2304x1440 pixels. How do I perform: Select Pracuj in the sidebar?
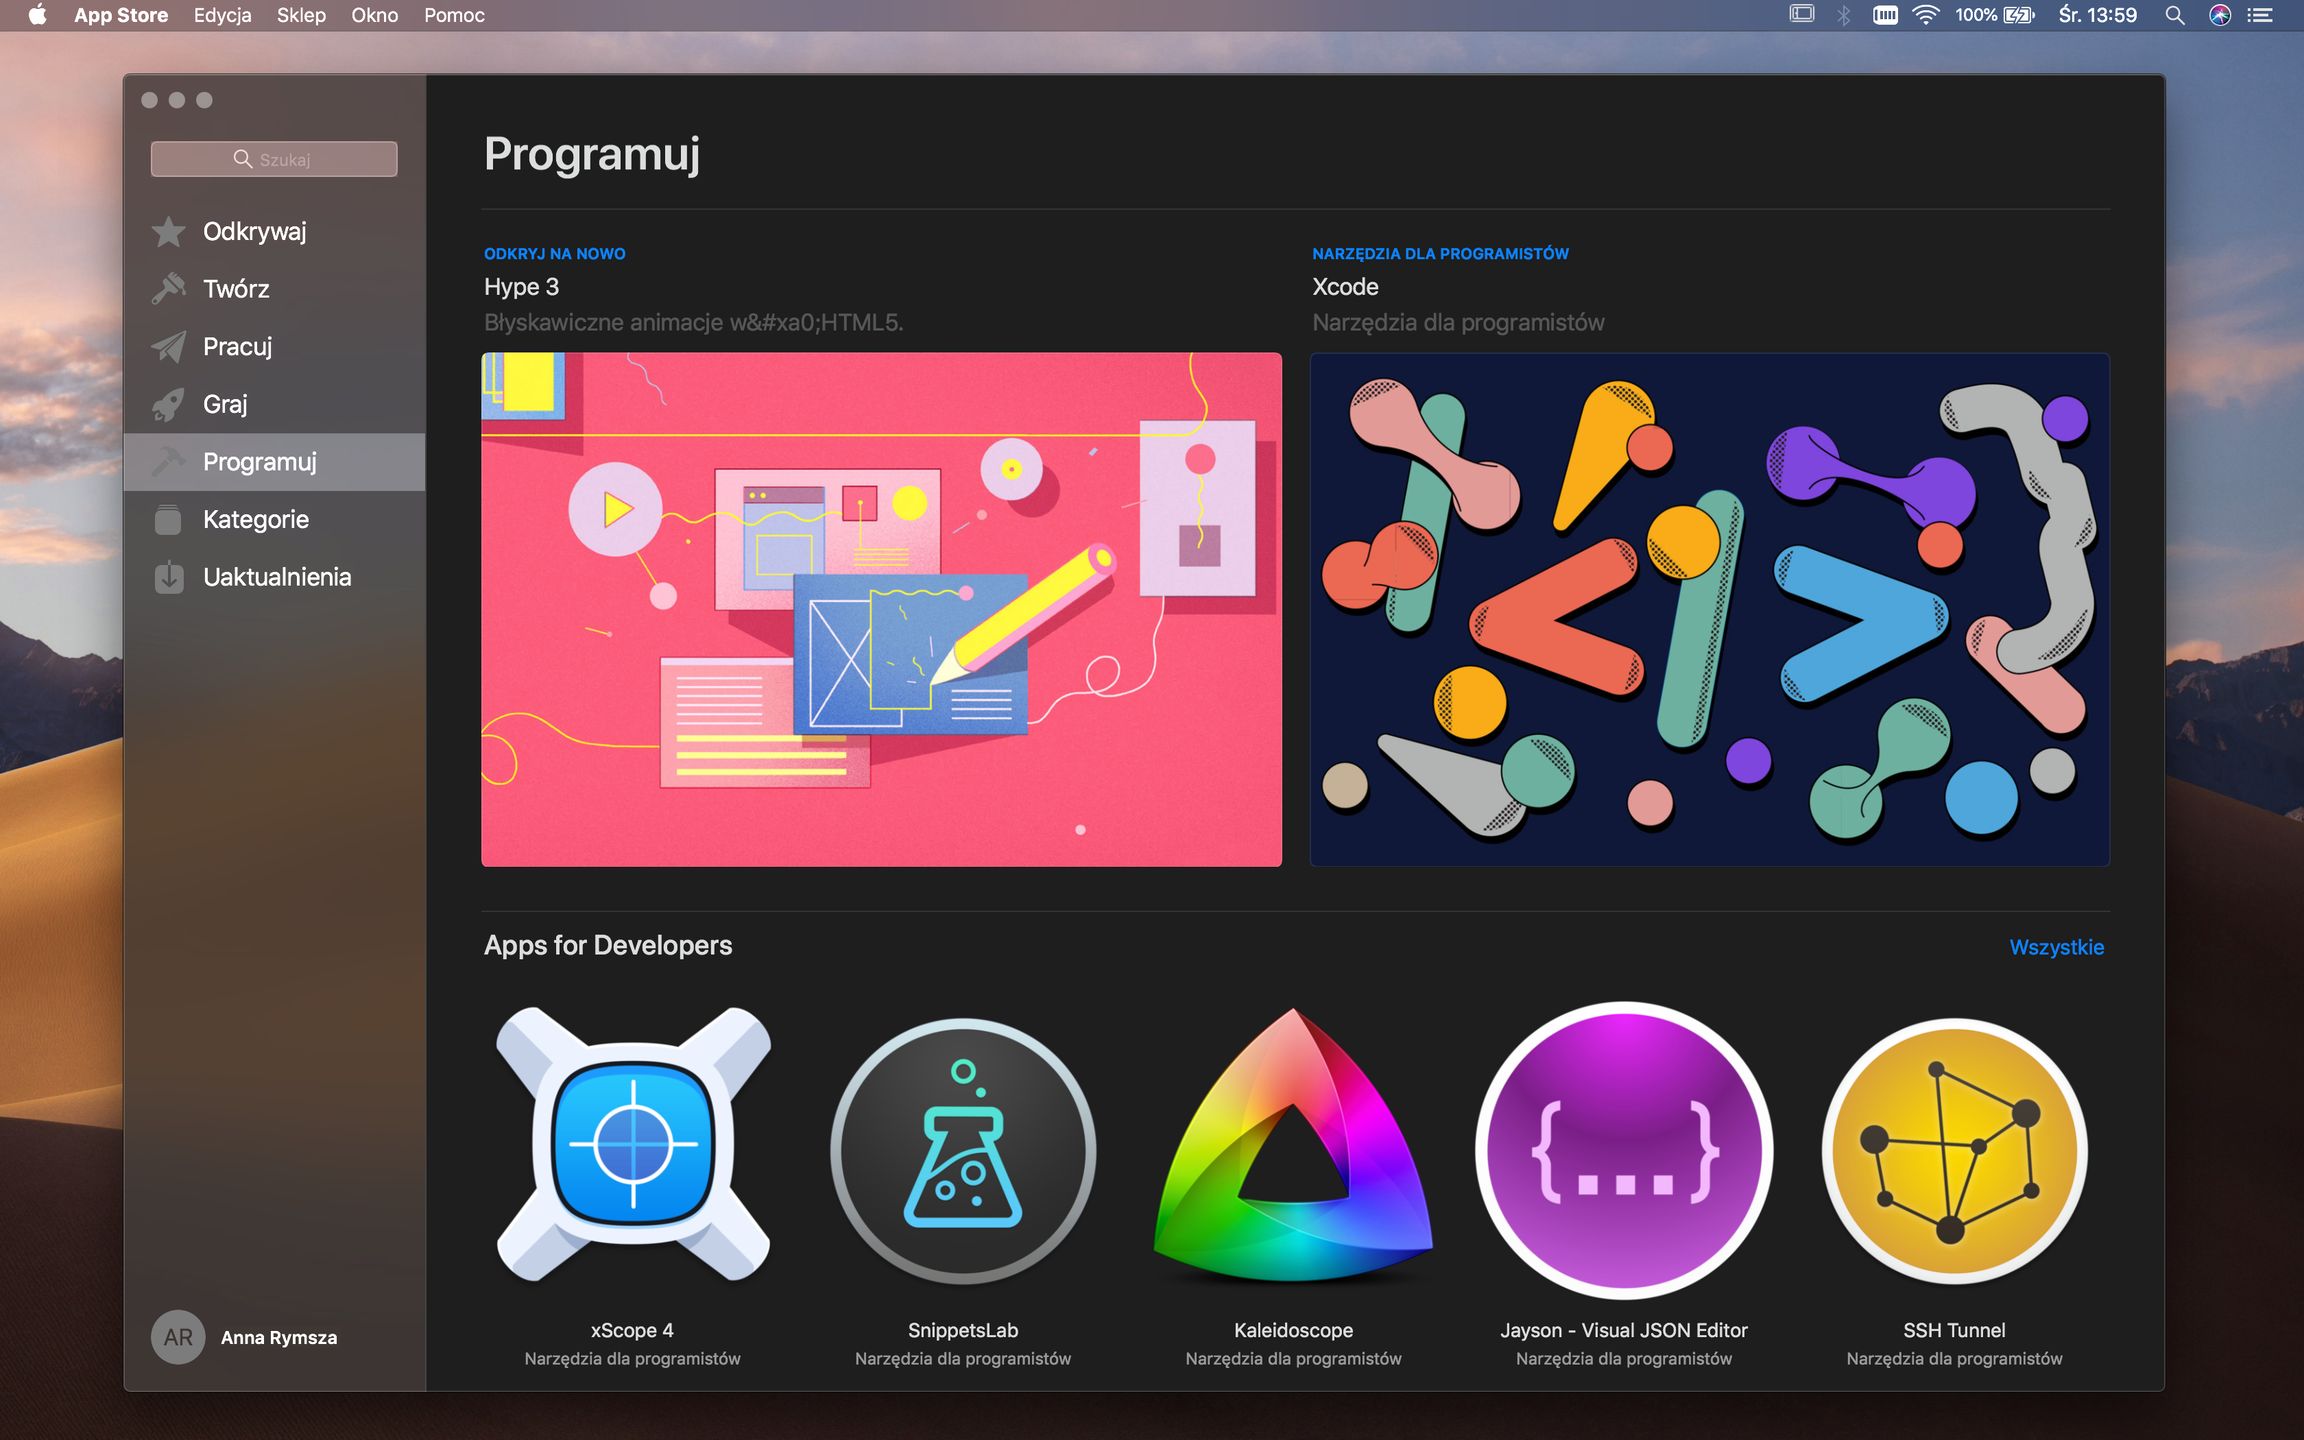pyautogui.click(x=237, y=347)
